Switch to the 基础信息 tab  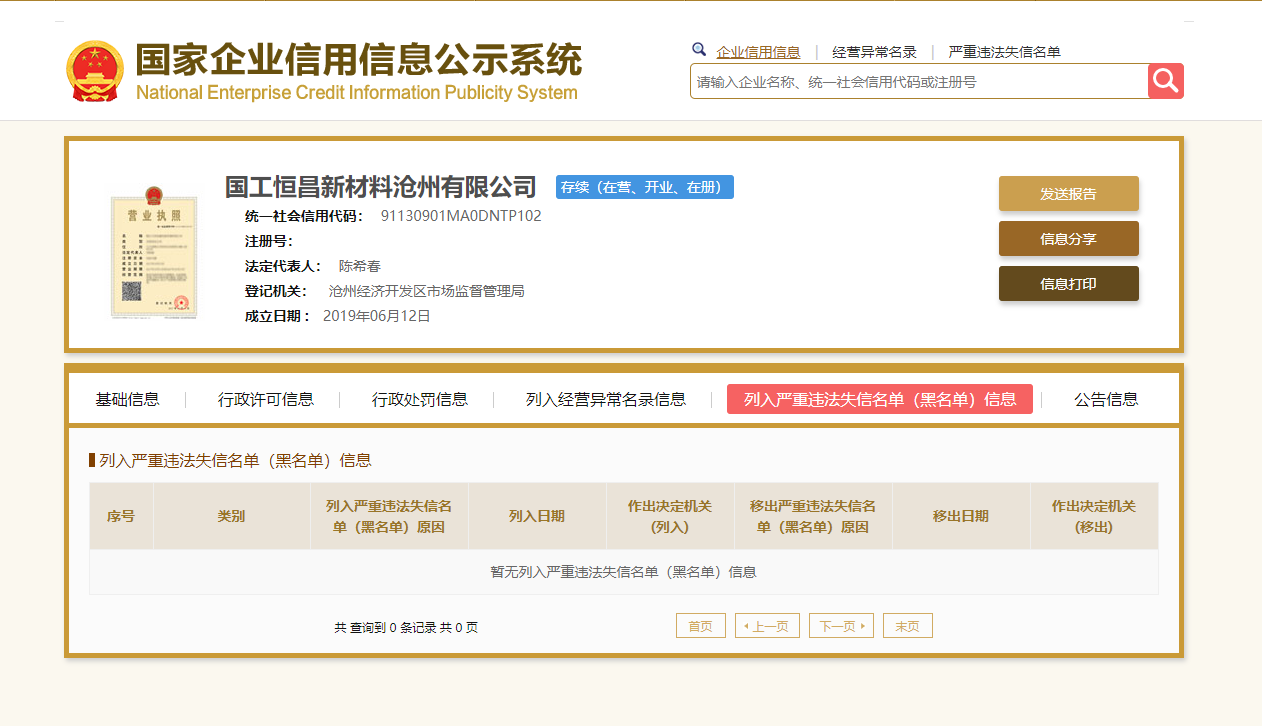point(127,399)
